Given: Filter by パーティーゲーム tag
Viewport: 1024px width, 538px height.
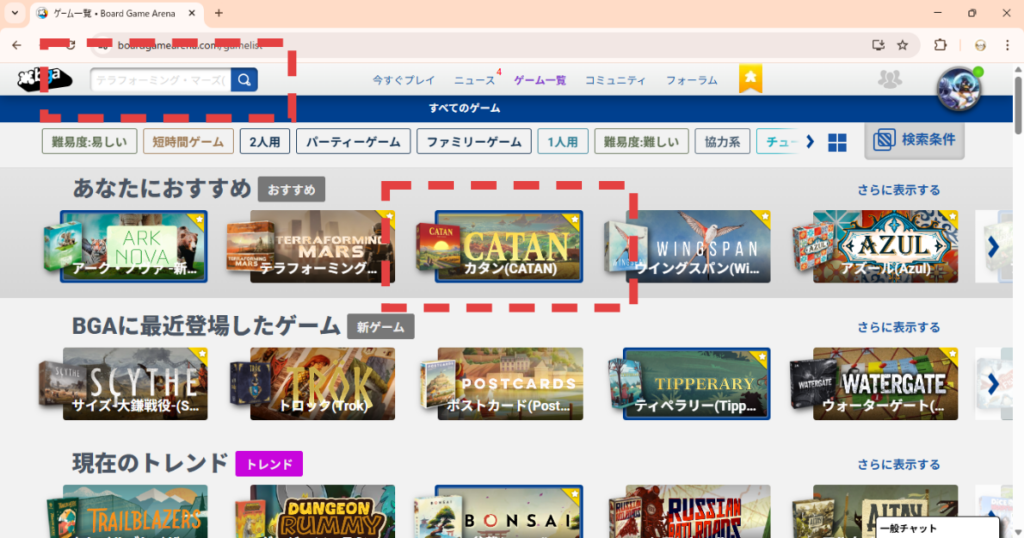Looking at the screenshot, I should coord(353,142).
